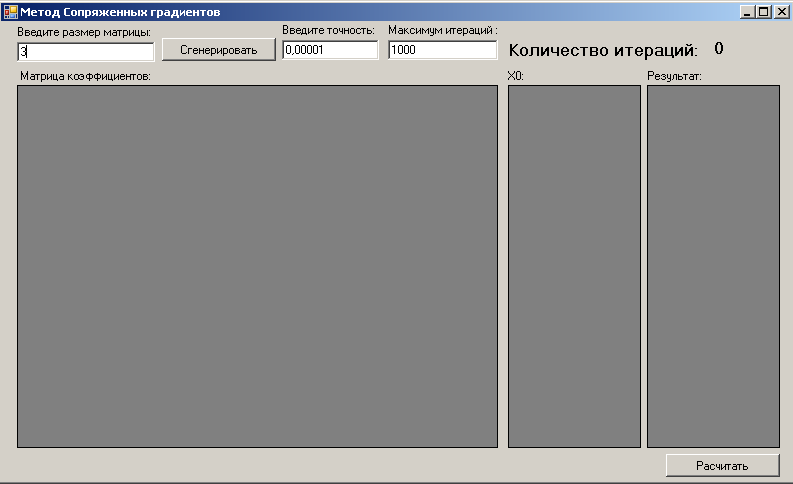Select the maximum iterations field with 1000

[443, 50]
